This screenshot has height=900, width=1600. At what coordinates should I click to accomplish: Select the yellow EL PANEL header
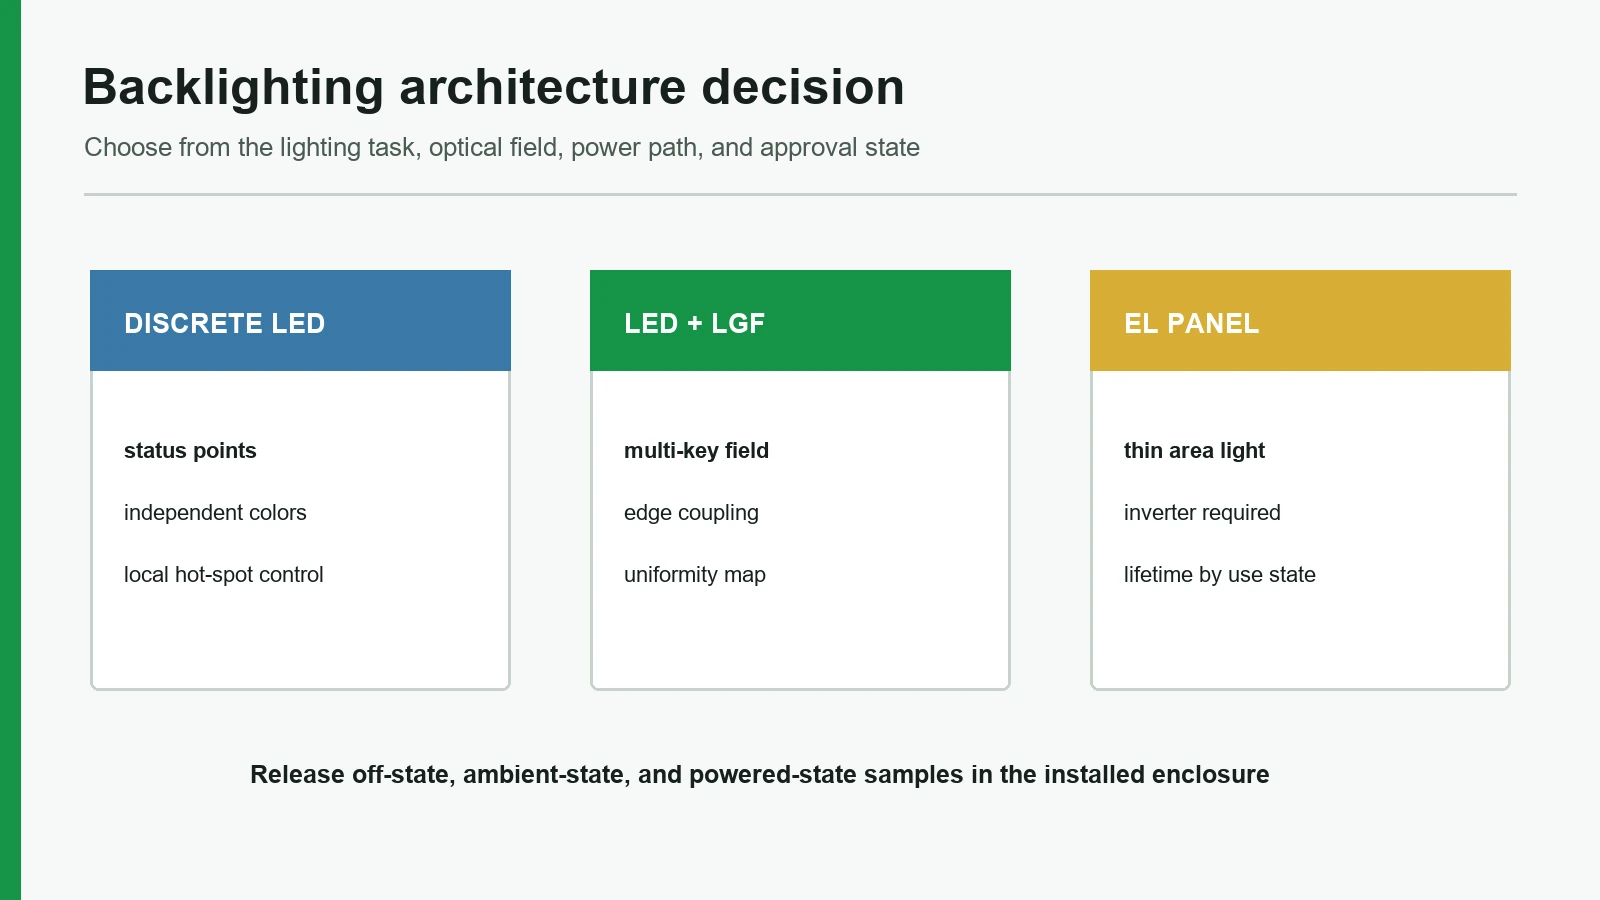[1300, 320]
